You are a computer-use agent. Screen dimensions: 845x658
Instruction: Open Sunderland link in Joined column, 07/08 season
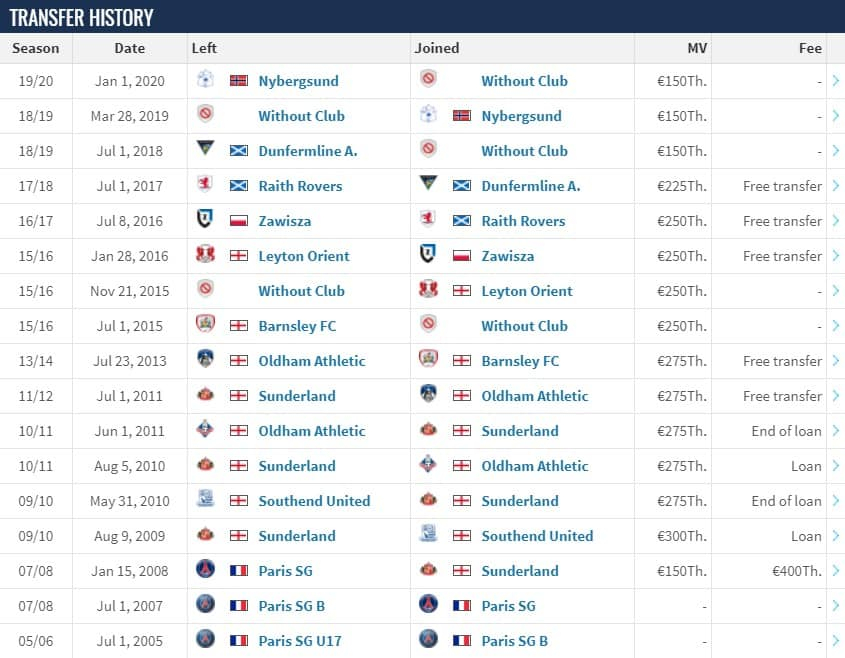pos(520,571)
